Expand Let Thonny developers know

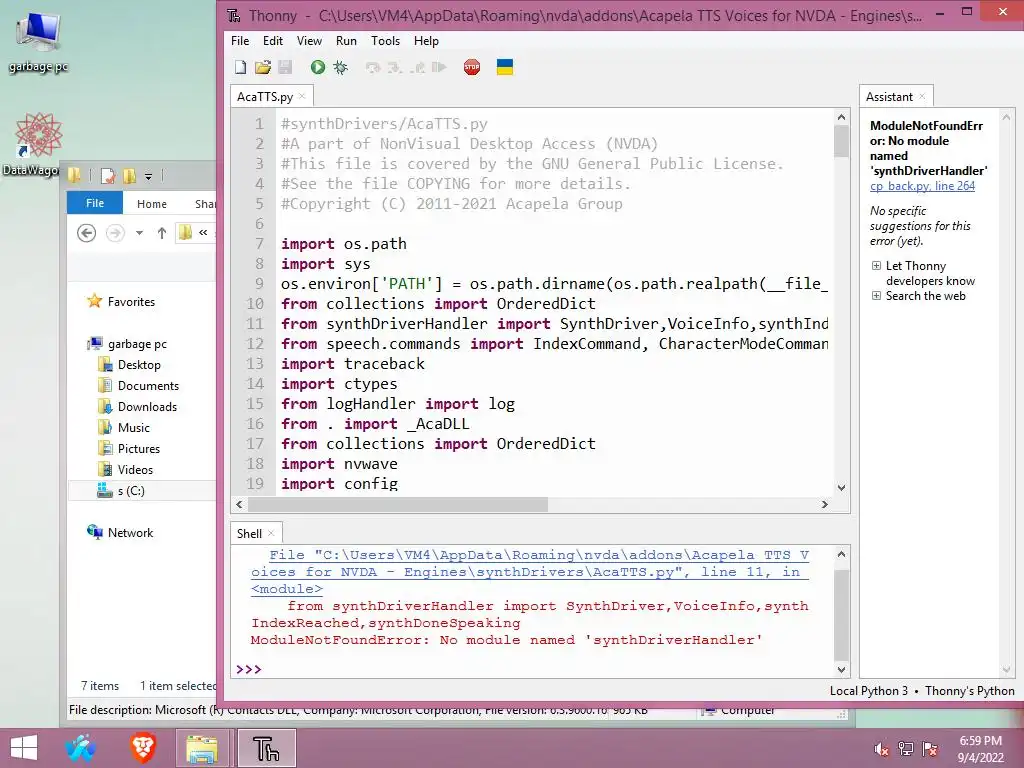(x=876, y=266)
